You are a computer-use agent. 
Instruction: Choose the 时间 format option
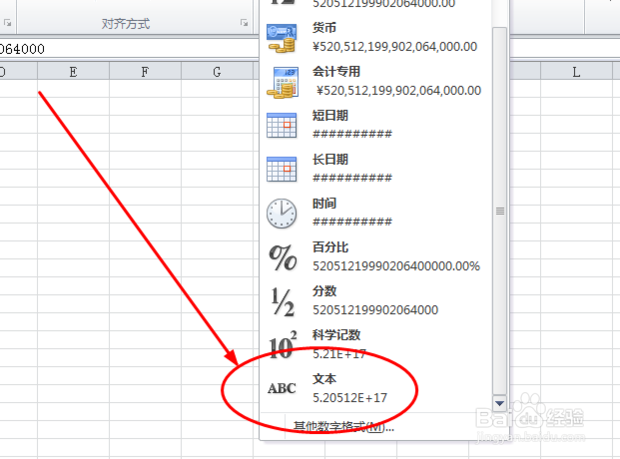(x=376, y=213)
